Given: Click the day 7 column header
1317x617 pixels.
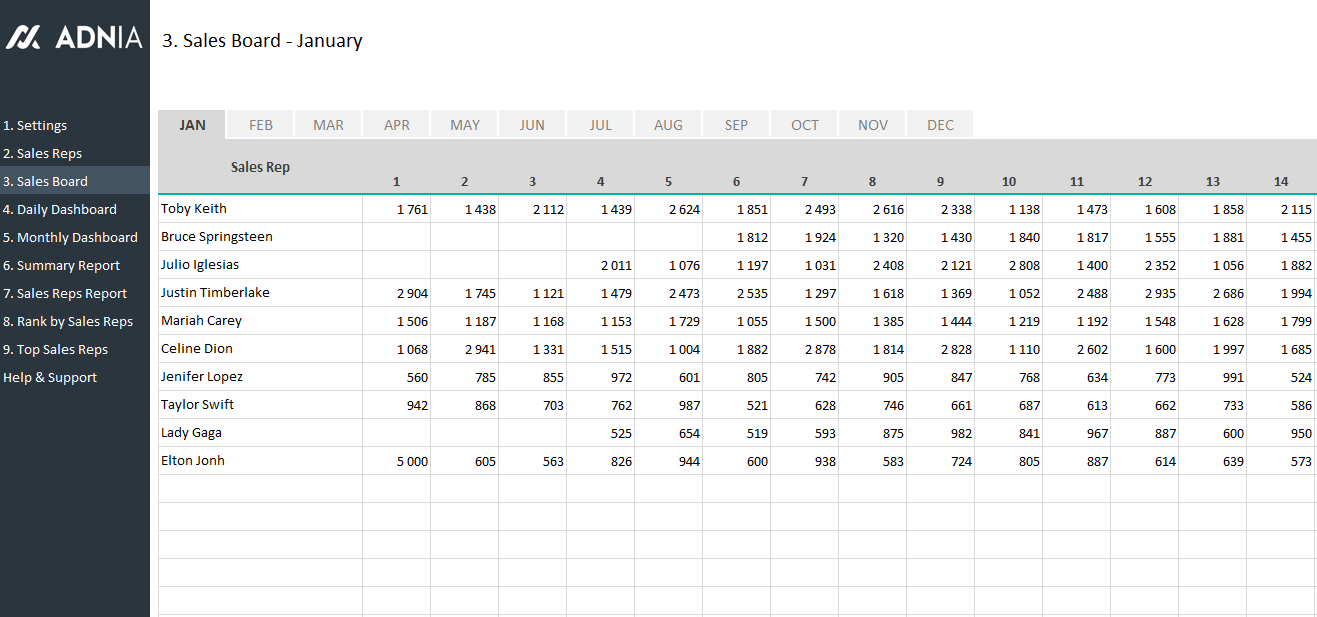Looking at the screenshot, I should point(805,182).
